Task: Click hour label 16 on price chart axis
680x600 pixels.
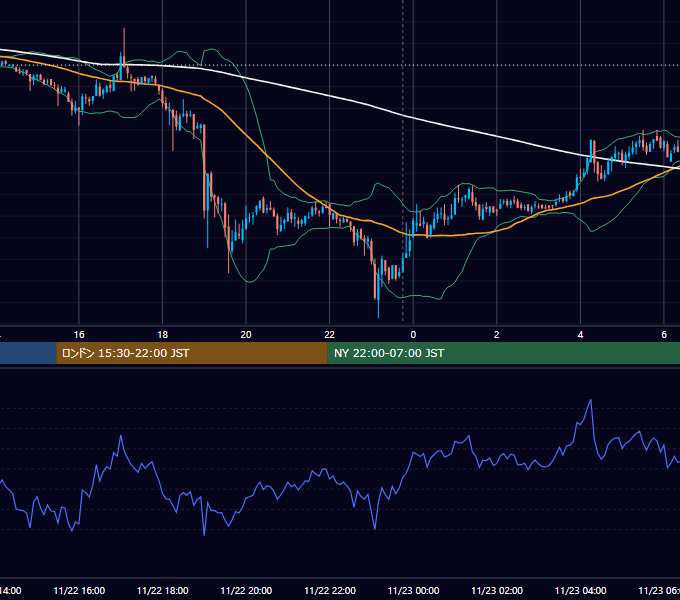Action: pos(79,335)
